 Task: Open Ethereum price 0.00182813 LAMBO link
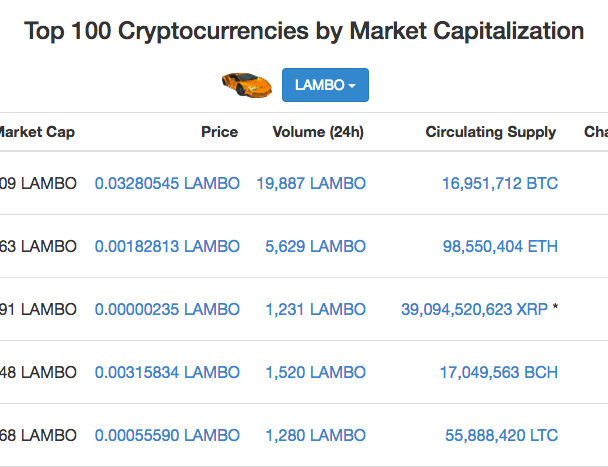coord(167,246)
